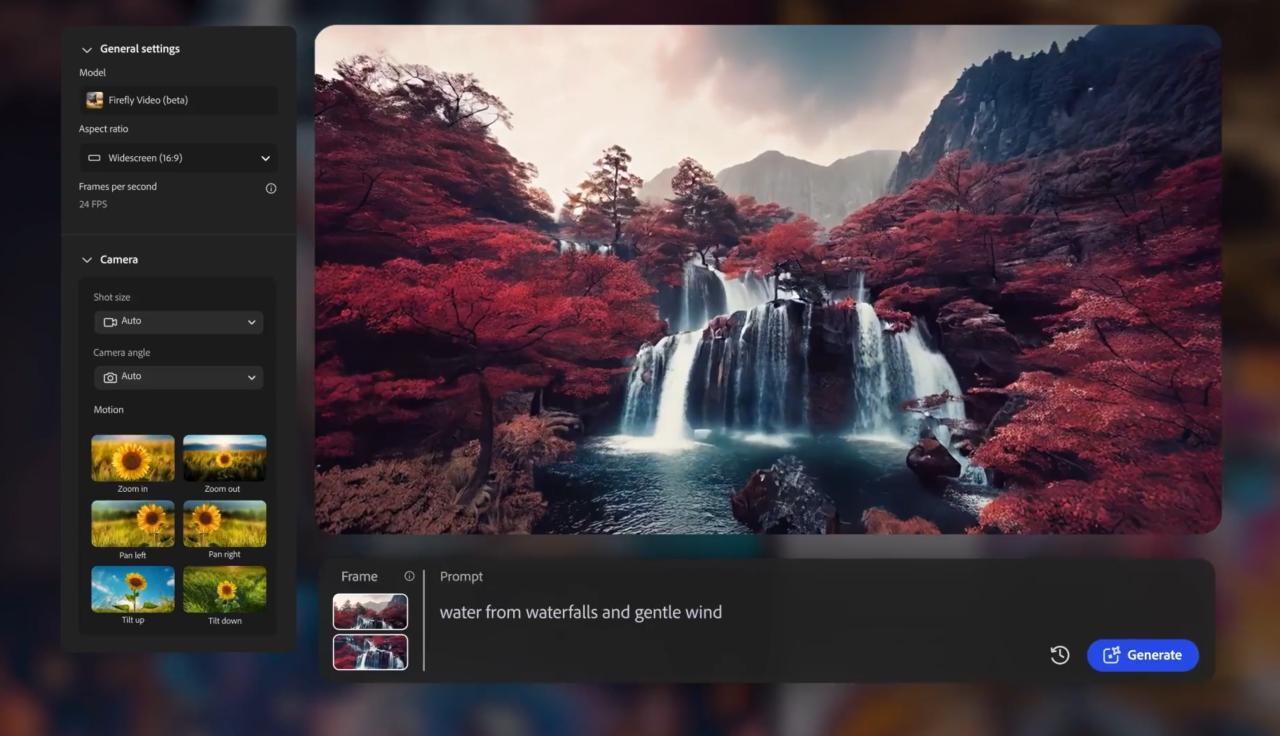Open the Firefly Video (beta) model selector
The width and height of the screenshot is (1280, 736).
(x=178, y=100)
